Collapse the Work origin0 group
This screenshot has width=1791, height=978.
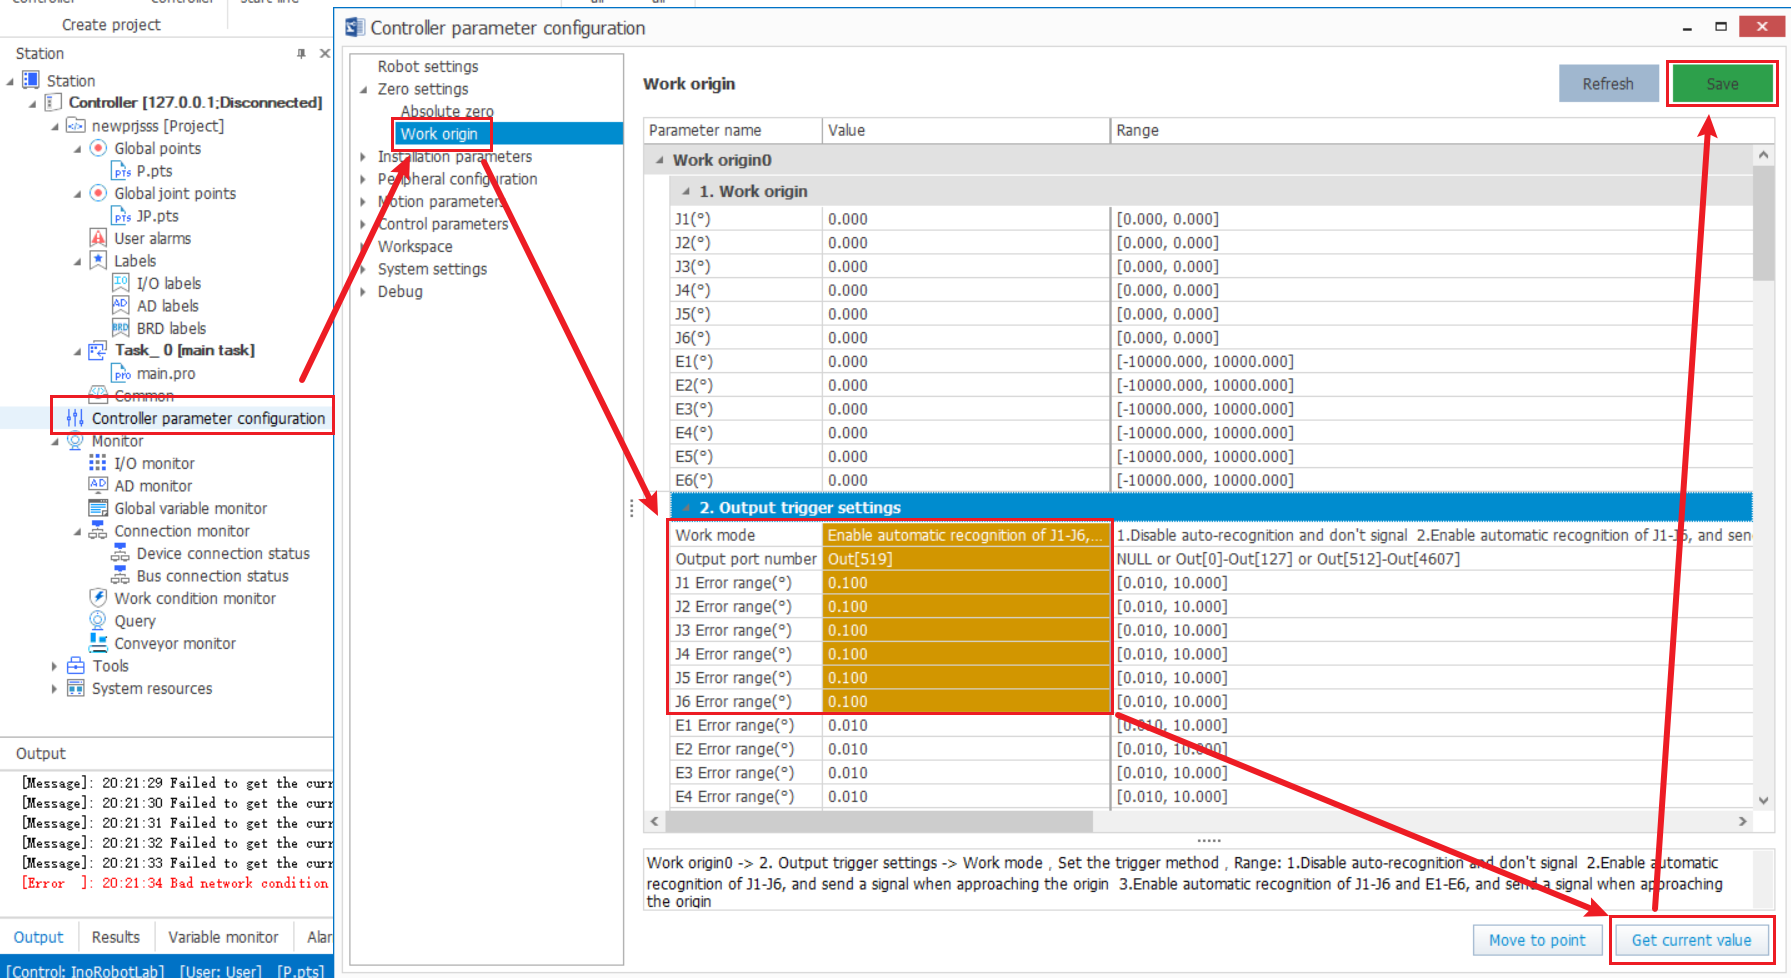[x=660, y=160]
